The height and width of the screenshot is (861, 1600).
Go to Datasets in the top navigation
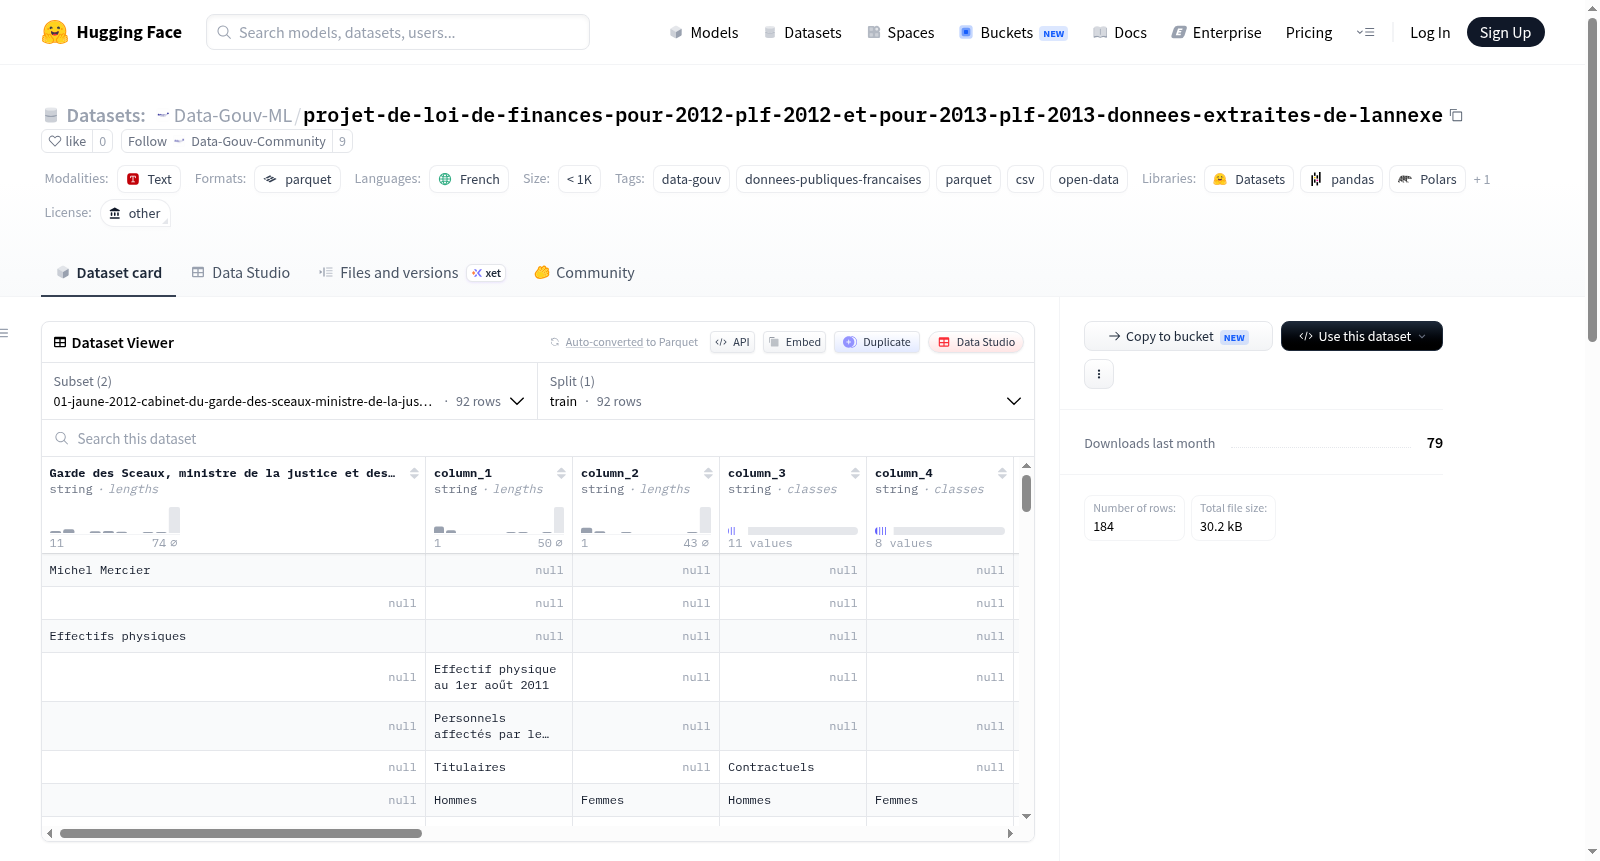pyautogui.click(x=802, y=32)
